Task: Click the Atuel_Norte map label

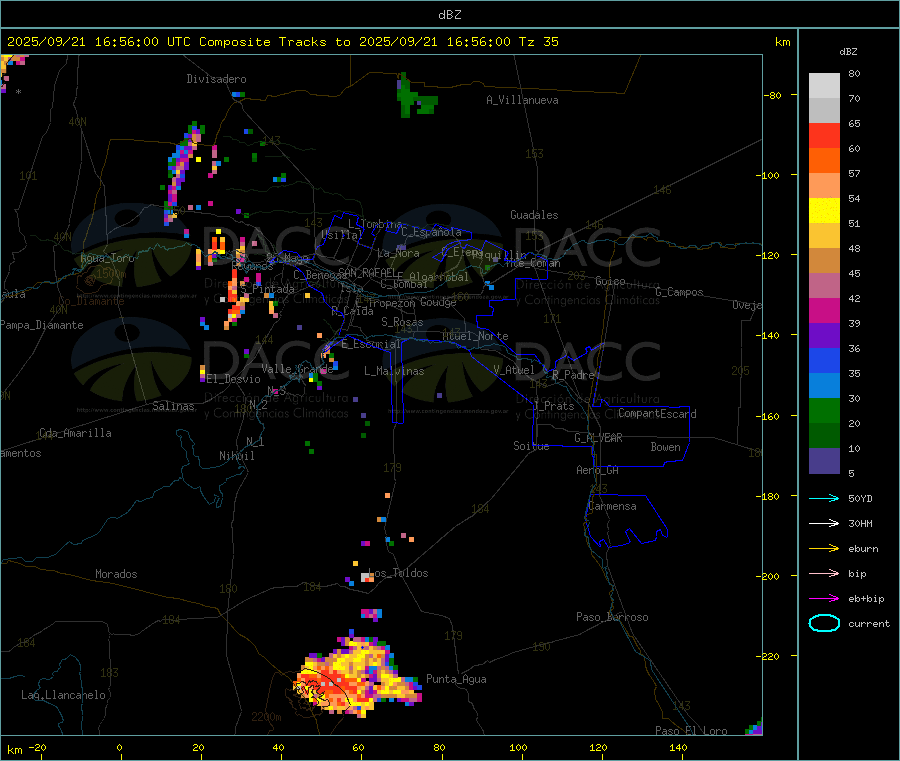Action: (x=475, y=336)
